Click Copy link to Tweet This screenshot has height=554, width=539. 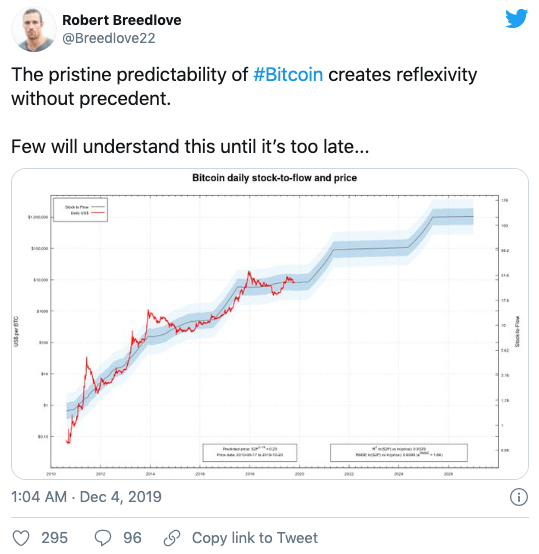[255, 538]
